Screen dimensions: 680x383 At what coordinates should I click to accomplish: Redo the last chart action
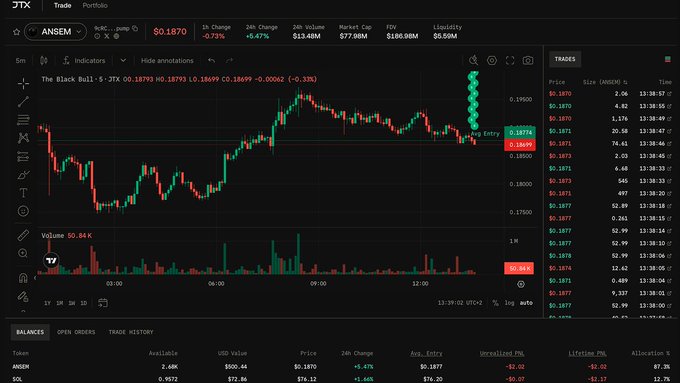(229, 61)
